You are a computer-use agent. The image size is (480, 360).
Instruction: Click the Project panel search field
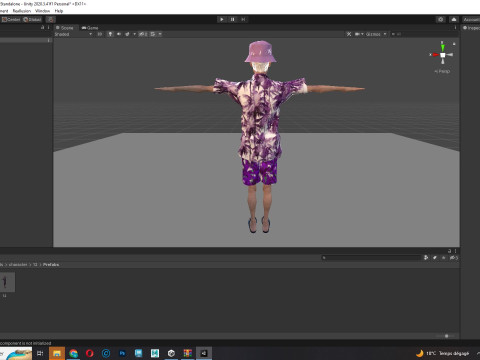(371, 257)
